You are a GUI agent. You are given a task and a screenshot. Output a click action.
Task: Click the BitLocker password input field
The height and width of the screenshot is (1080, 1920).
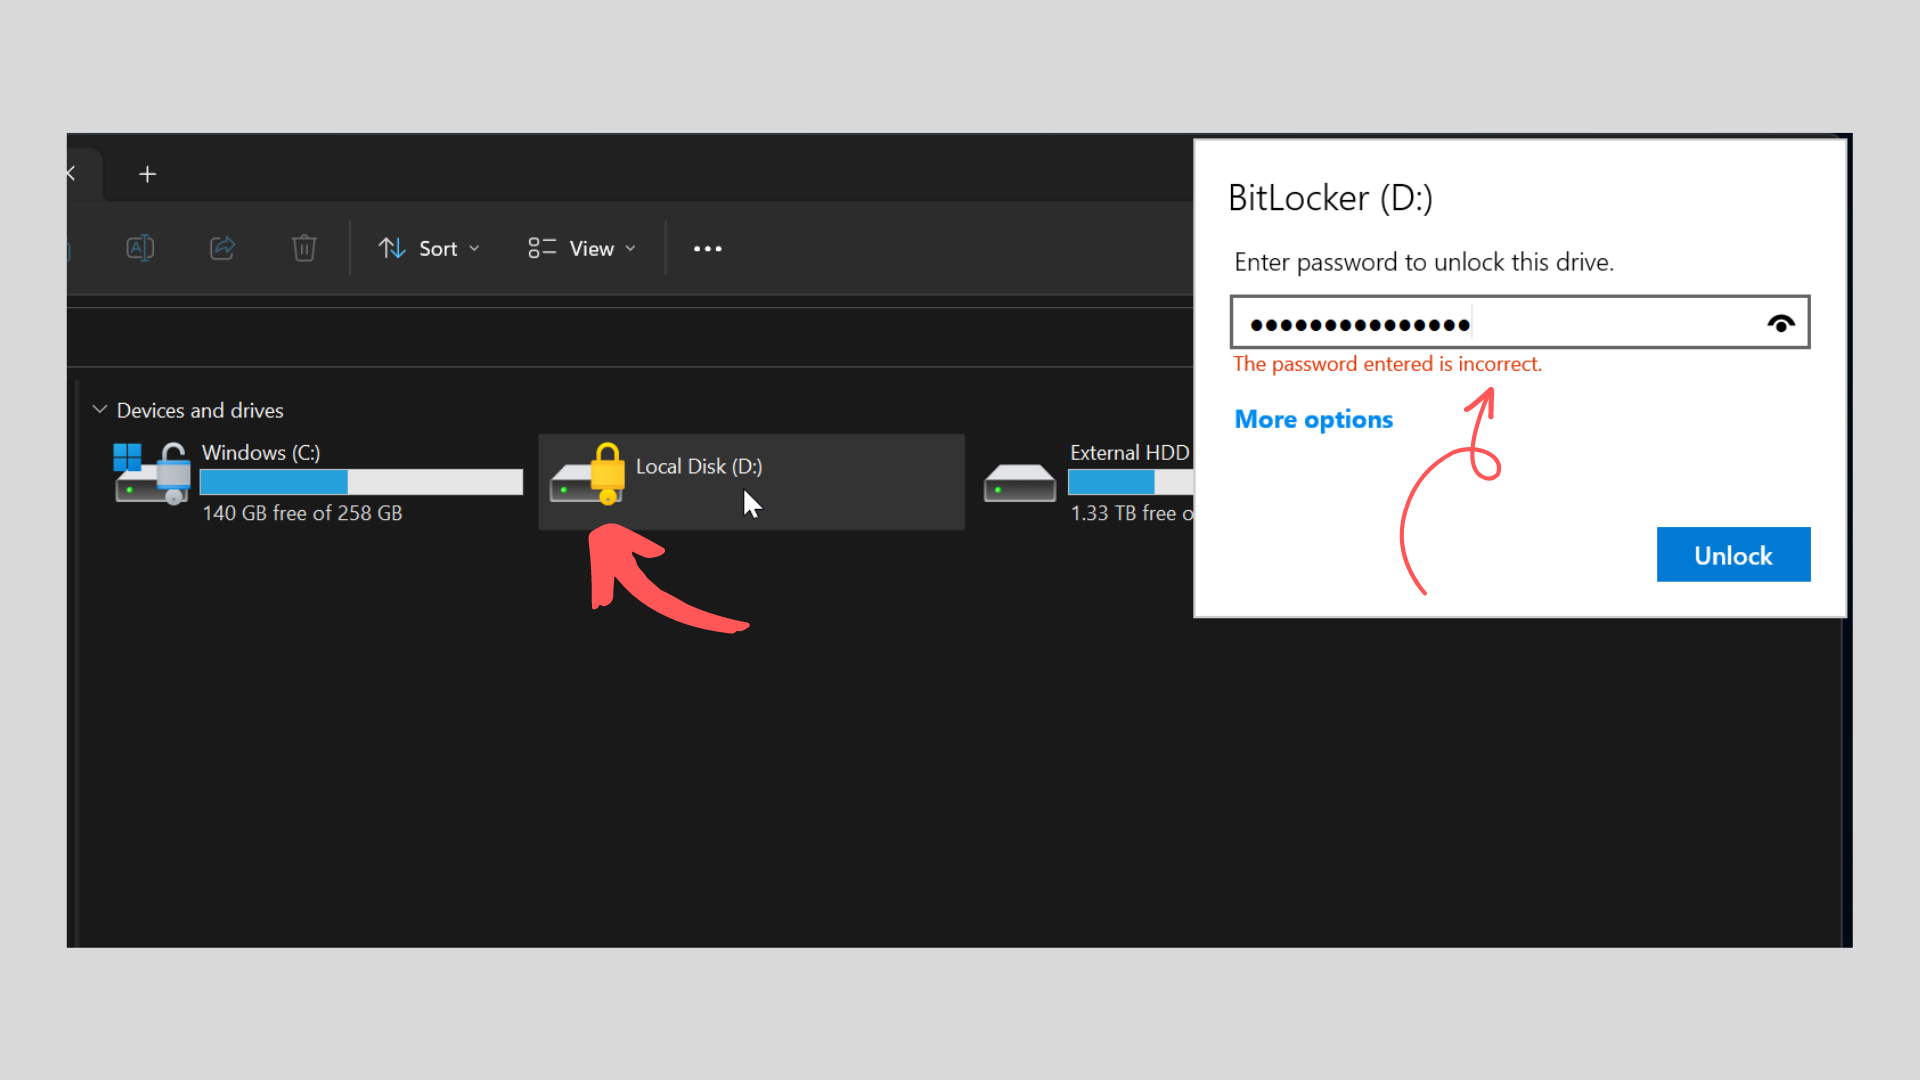tap(1500, 323)
